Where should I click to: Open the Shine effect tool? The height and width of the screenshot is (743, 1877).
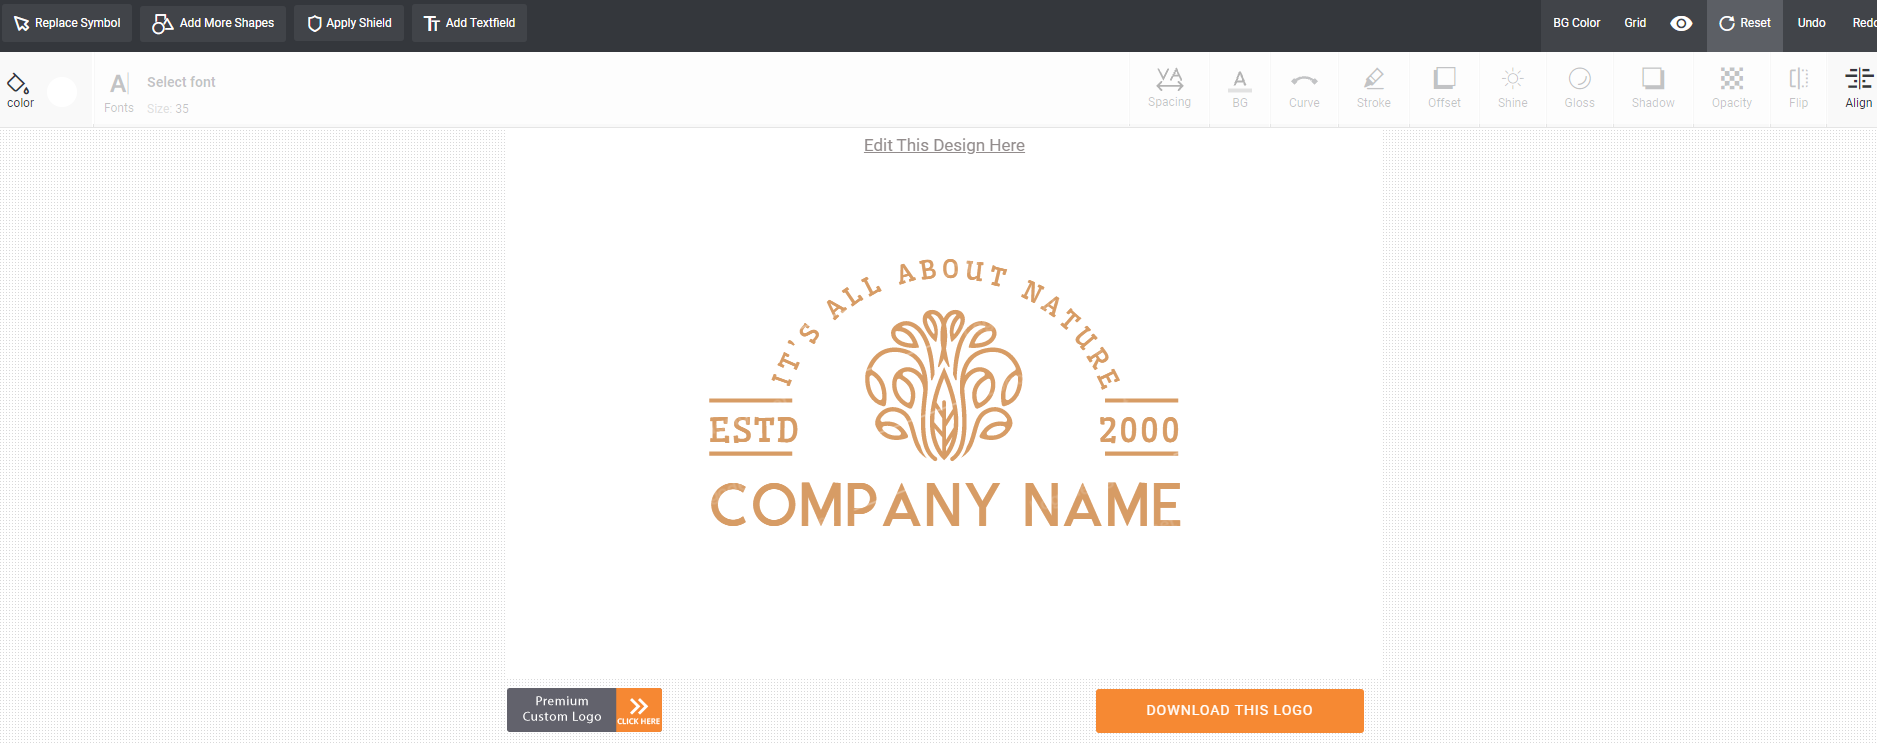click(1513, 89)
